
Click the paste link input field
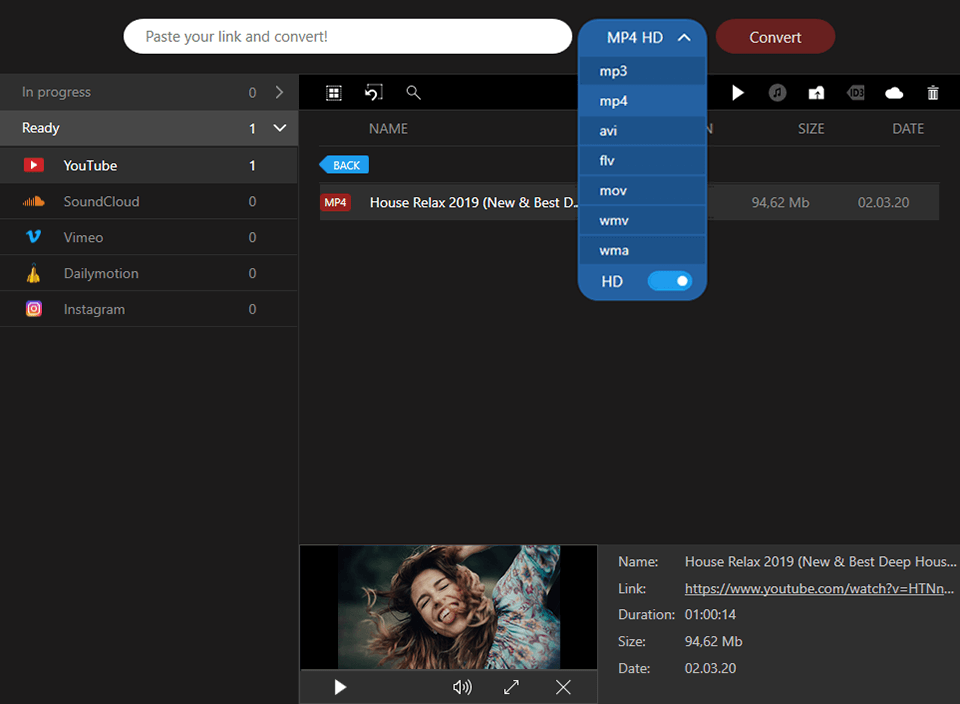[x=347, y=36]
